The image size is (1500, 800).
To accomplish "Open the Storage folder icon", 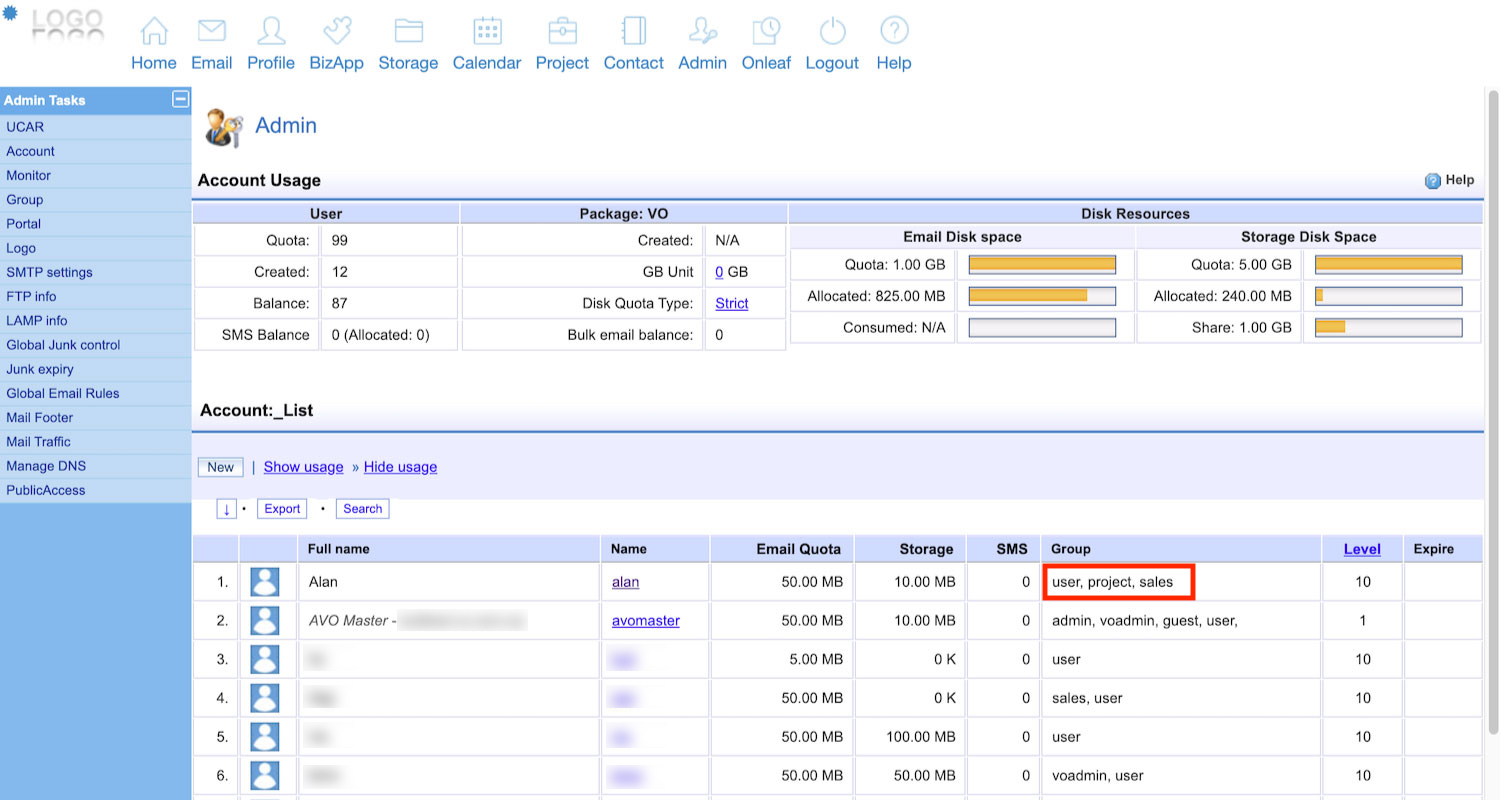I will pyautogui.click(x=408, y=32).
